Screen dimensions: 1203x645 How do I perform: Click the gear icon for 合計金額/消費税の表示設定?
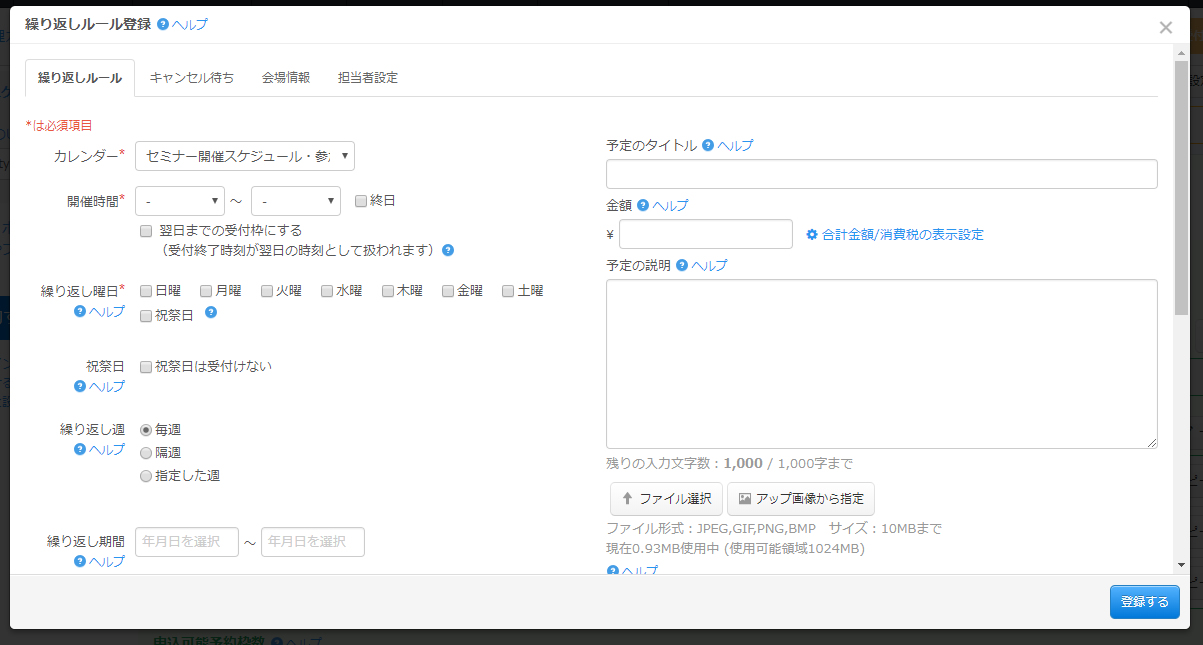click(x=812, y=234)
